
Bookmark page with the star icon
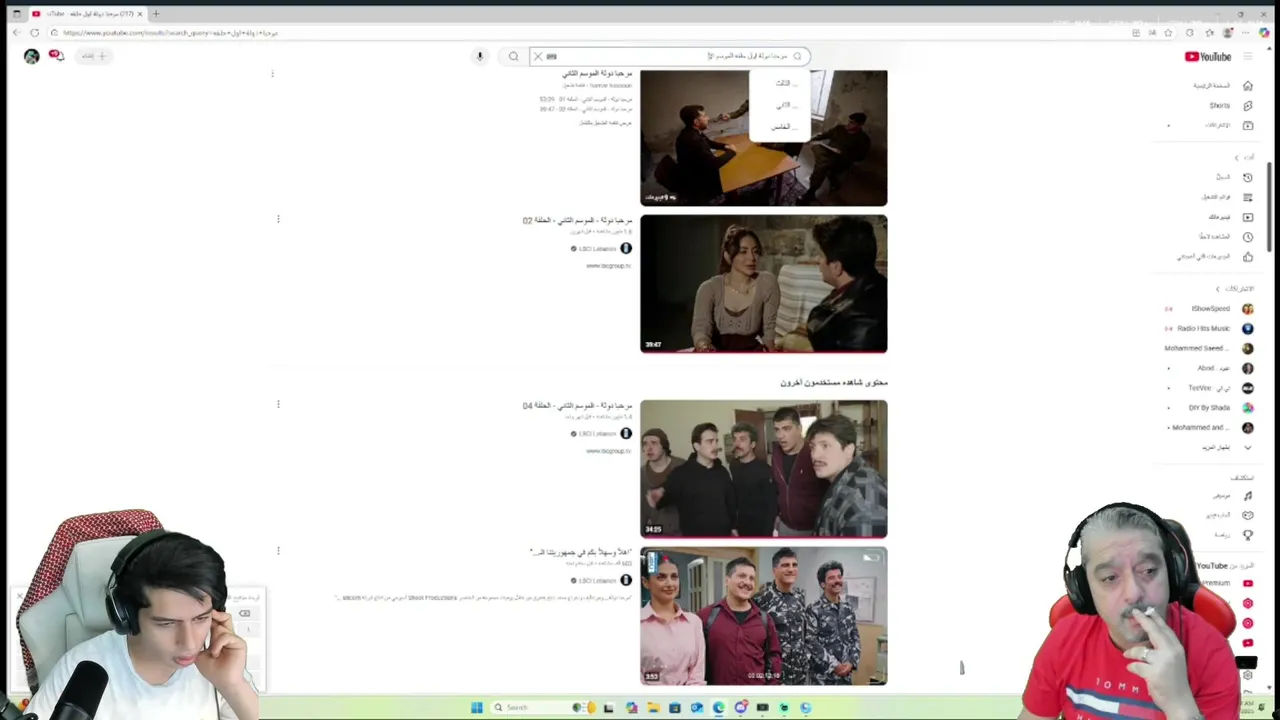tap(1168, 33)
